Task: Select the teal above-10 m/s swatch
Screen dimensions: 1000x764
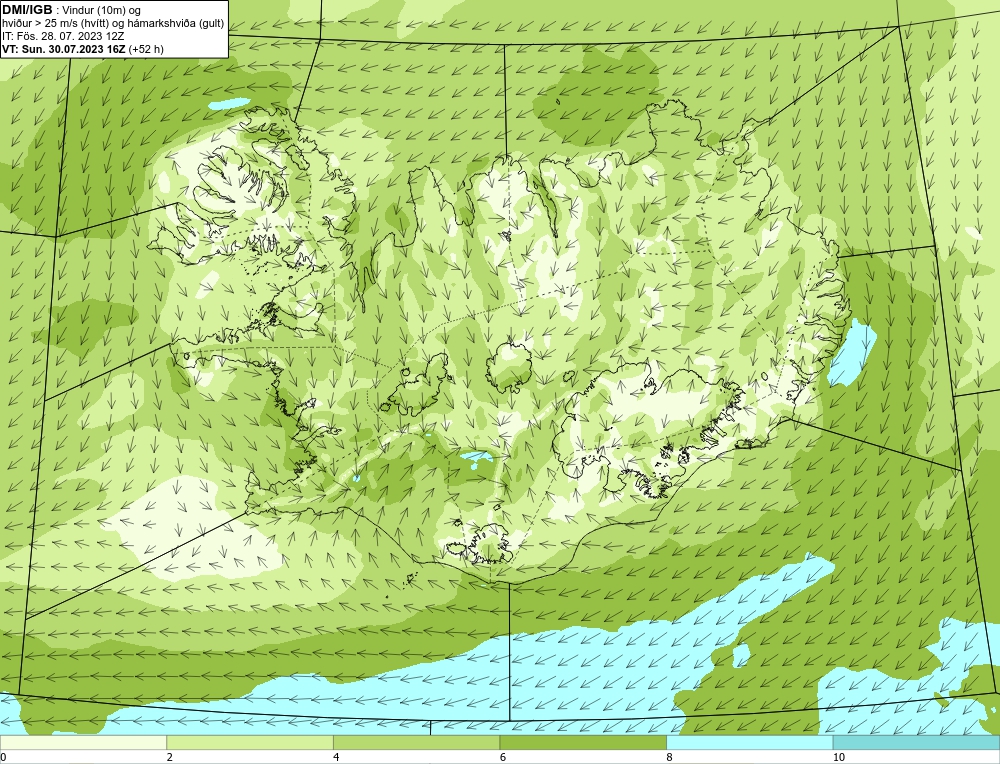Action: 916,742
